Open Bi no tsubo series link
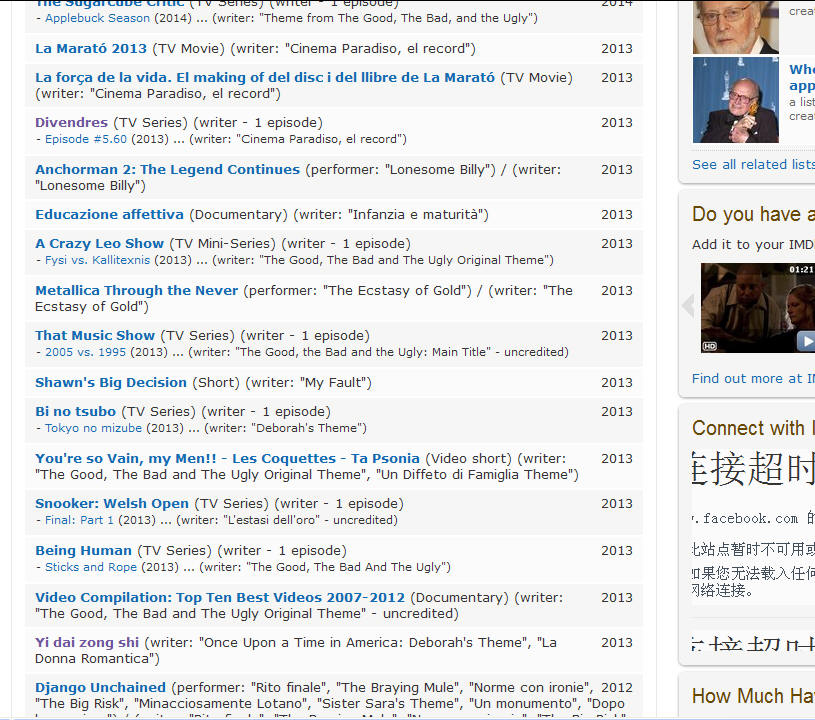This screenshot has height=720, width=815. coord(75,412)
